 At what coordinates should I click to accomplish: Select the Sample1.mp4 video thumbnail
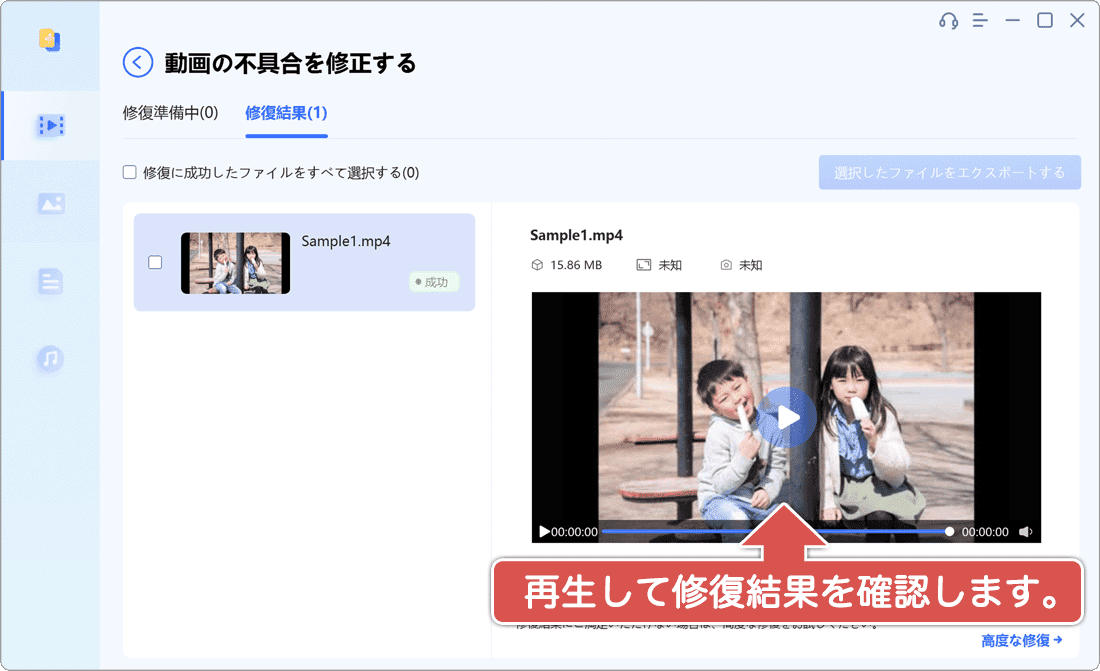(x=235, y=262)
